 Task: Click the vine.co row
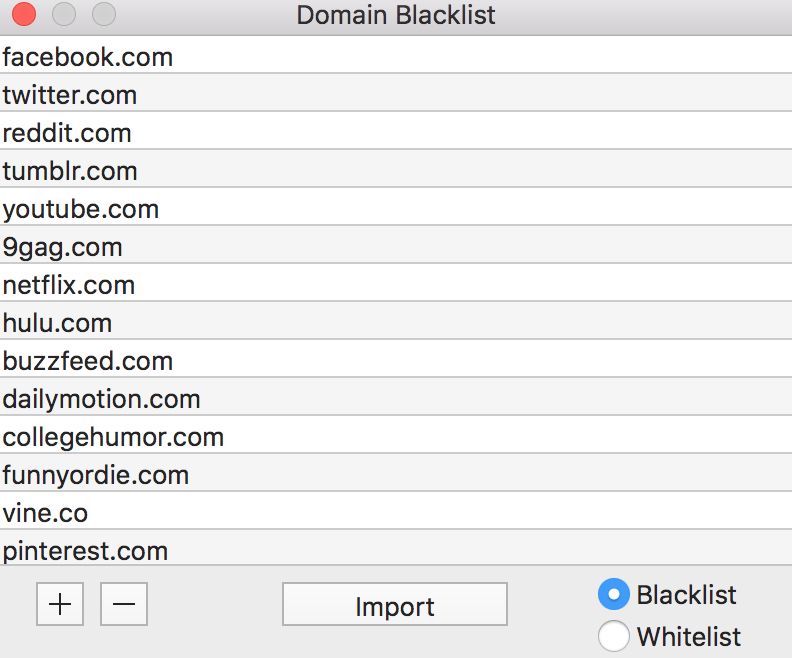45,513
